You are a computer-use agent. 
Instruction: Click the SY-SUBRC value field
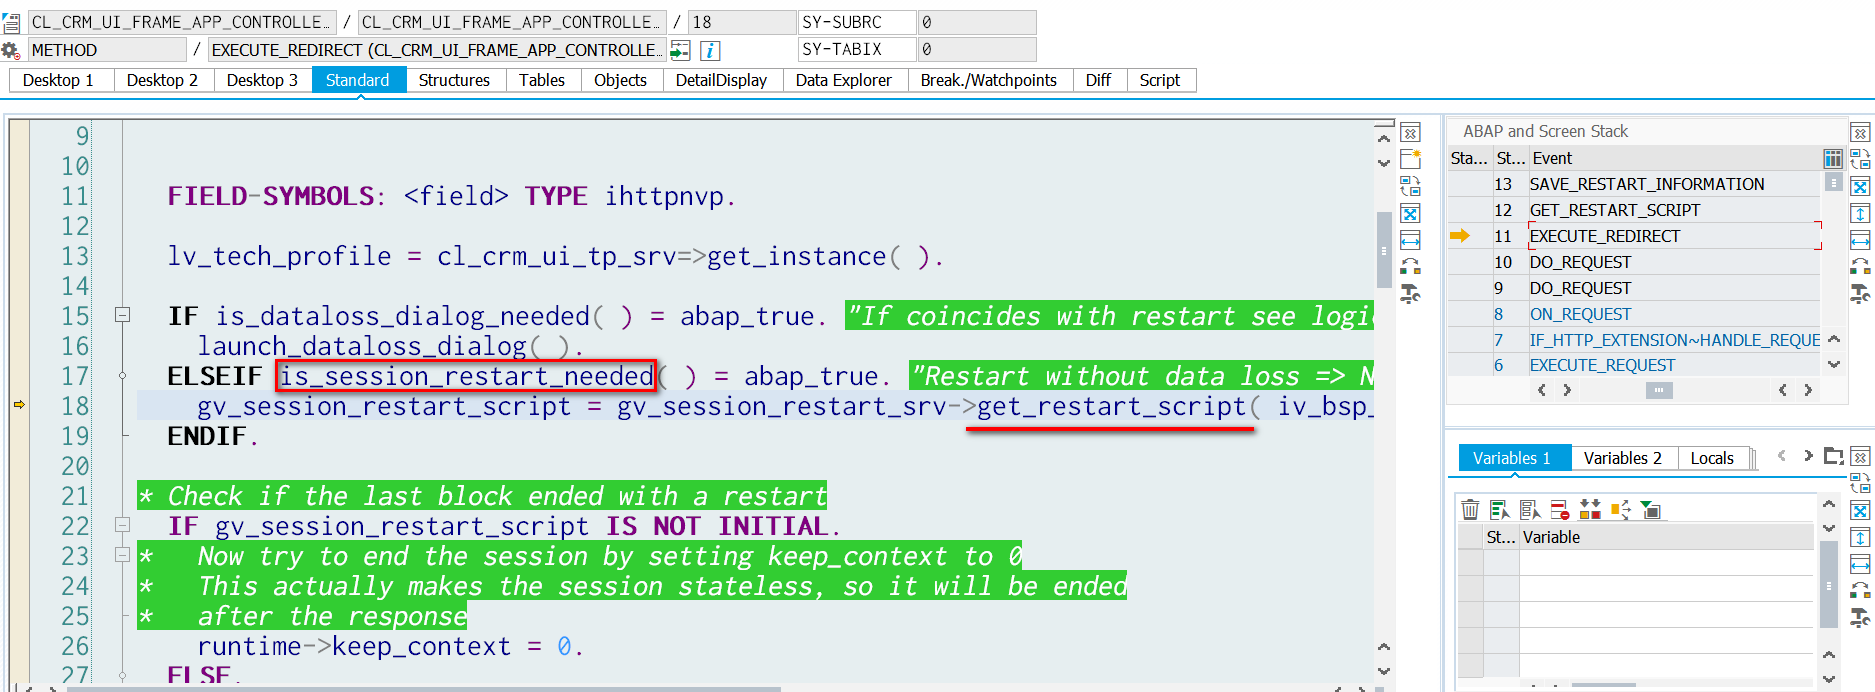click(977, 22)
